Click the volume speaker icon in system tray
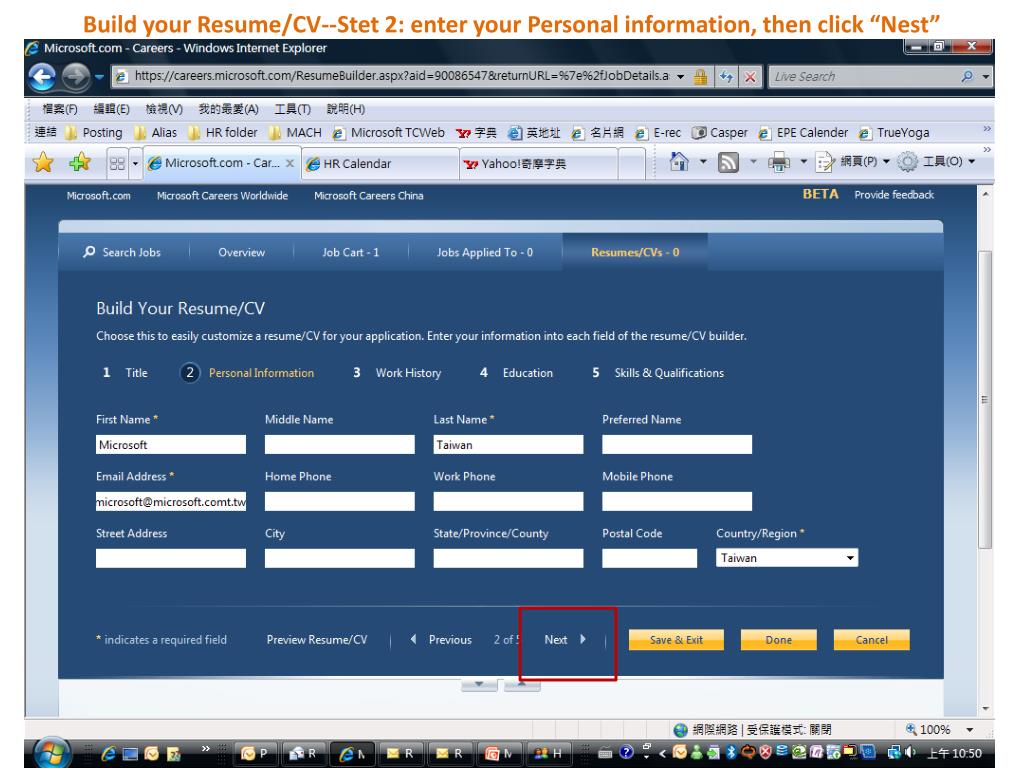This screenshot has height=768, width=1024. pos(910,753)
